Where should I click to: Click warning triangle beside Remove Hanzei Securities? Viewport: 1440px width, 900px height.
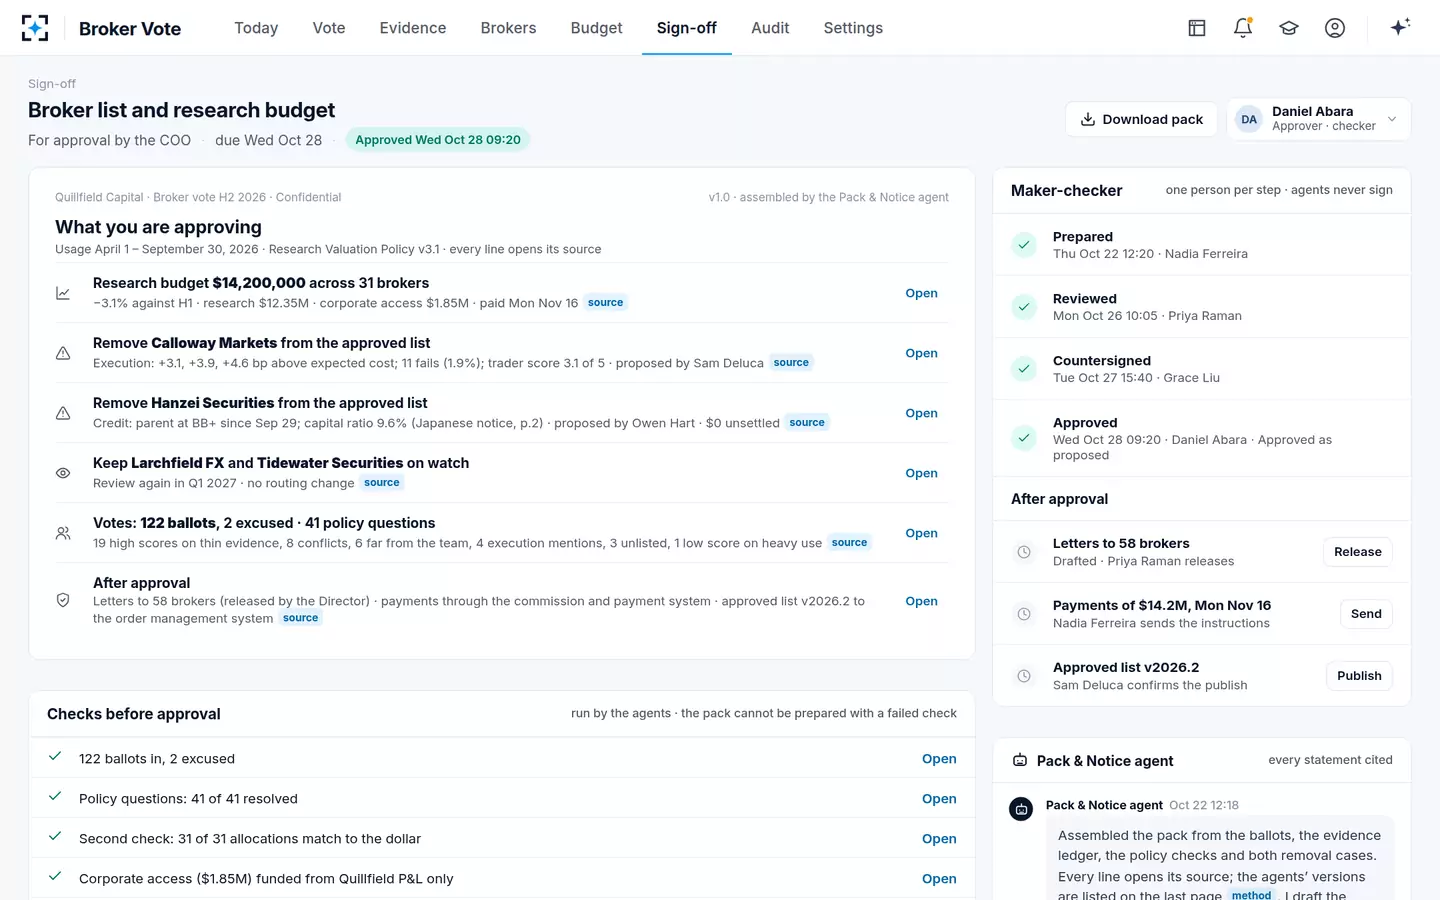[x=63, y=413]
